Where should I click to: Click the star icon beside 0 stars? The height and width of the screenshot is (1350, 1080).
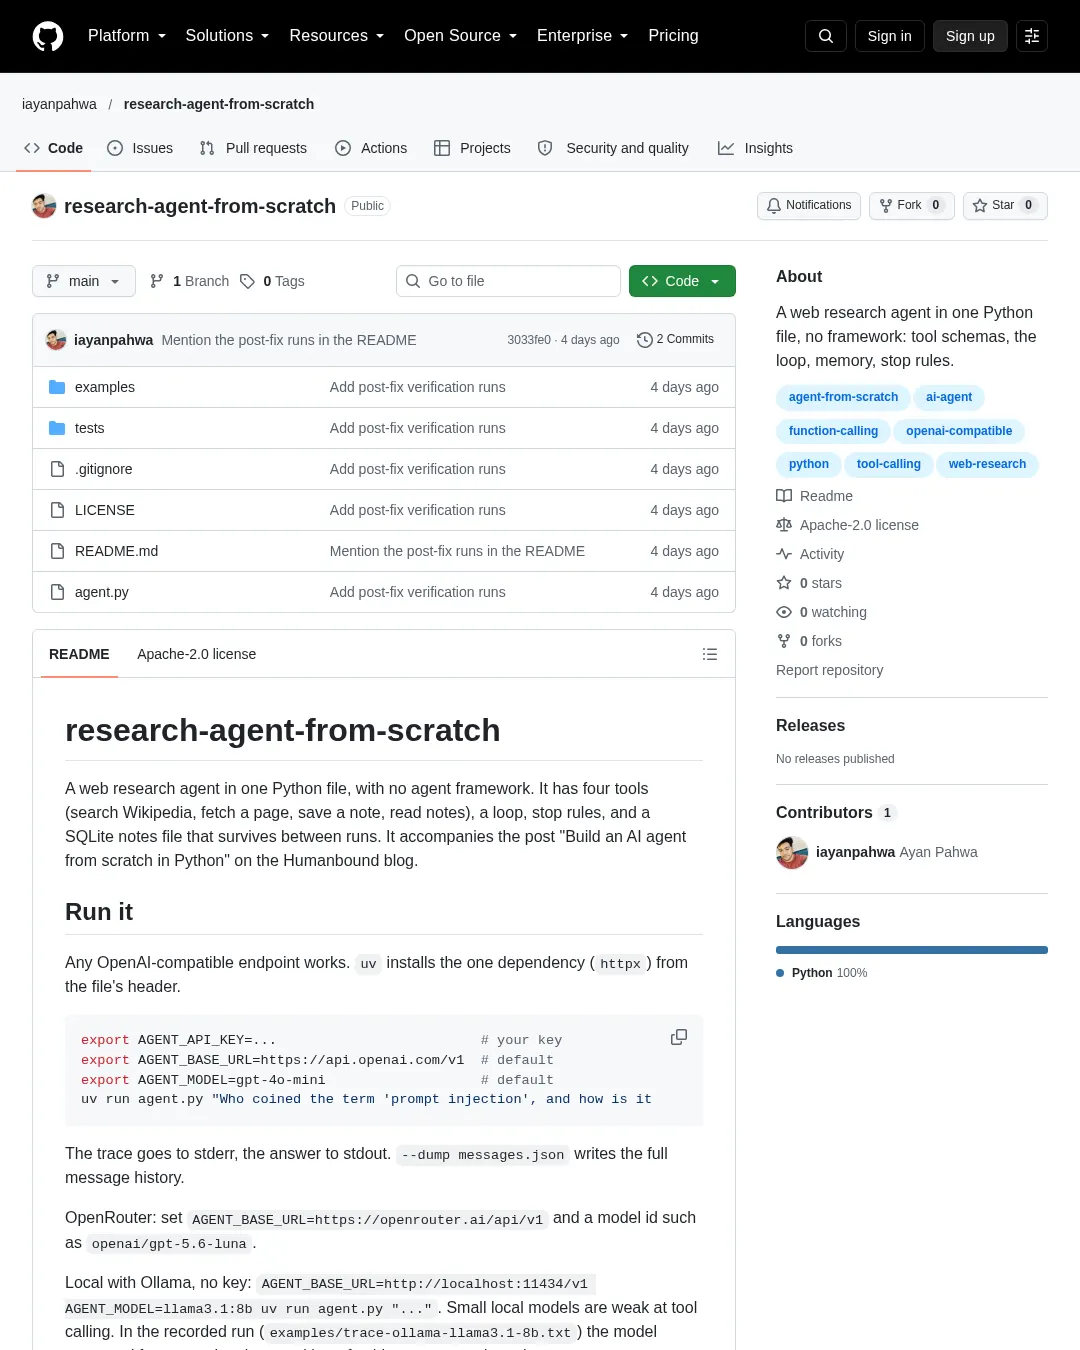784,583
